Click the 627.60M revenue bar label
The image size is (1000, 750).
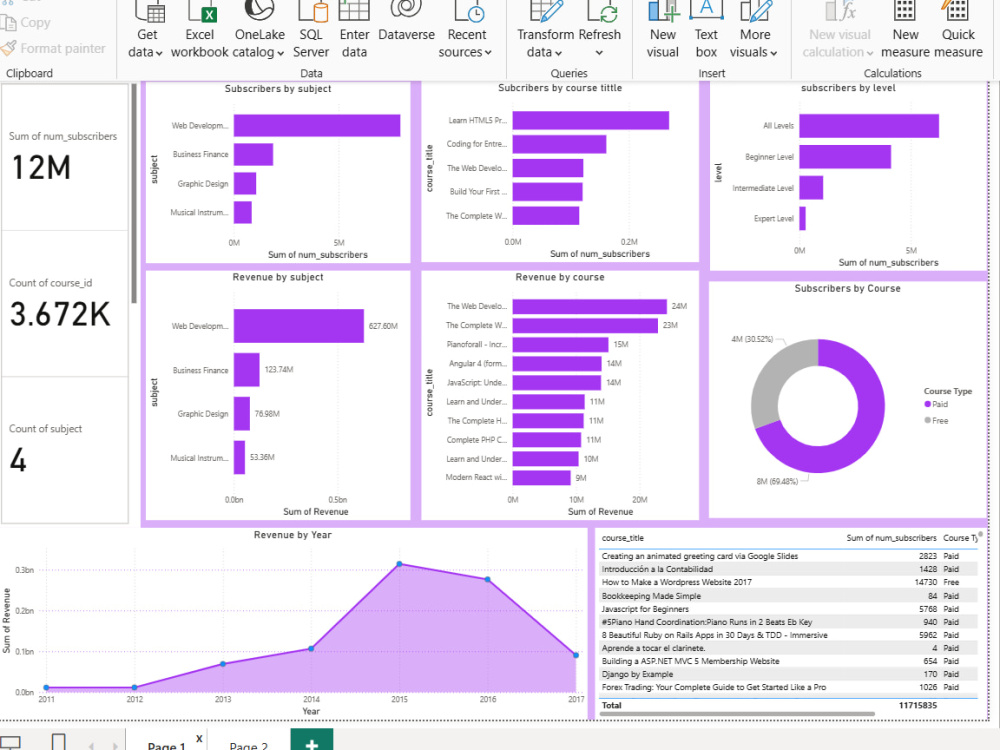tap(383, 326)
